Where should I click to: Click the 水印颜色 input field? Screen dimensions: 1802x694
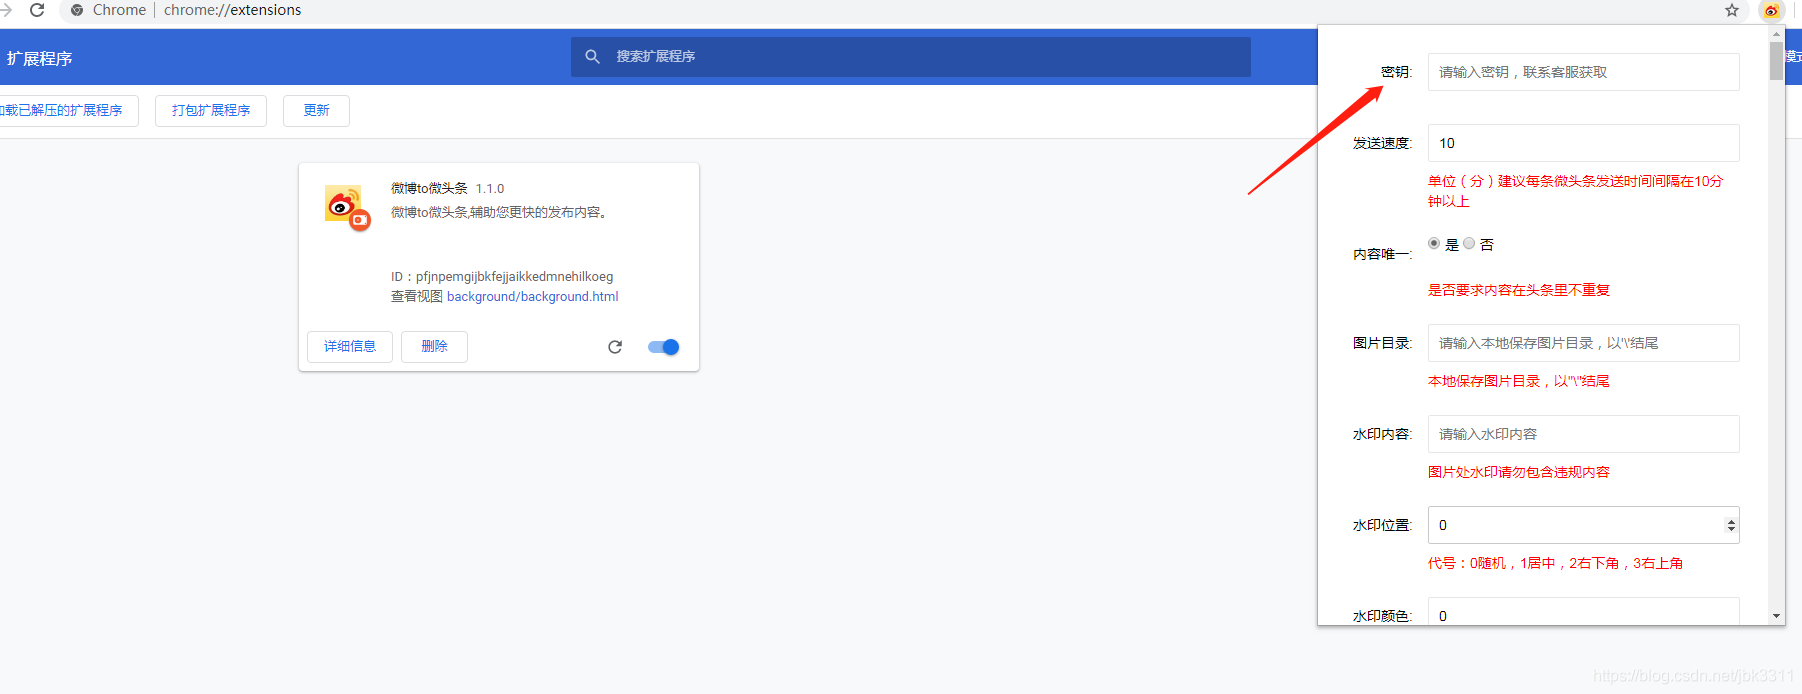click(1583, 612)
